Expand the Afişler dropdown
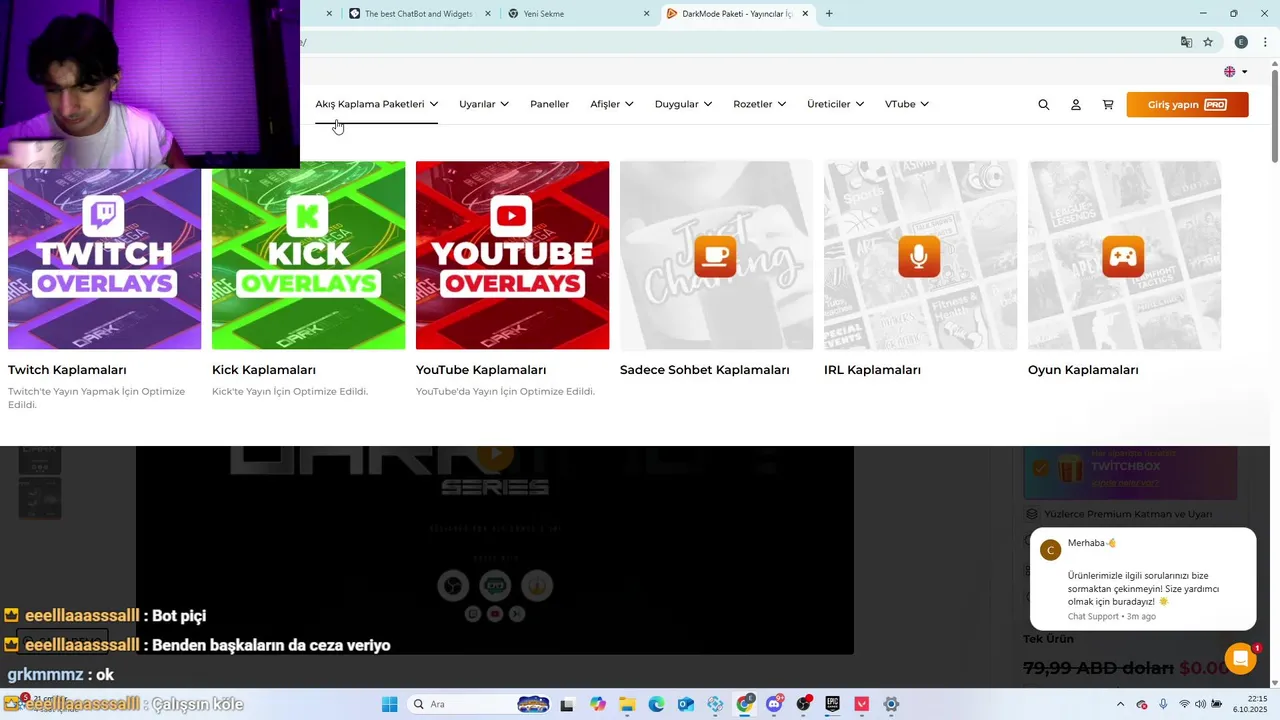The height and width of the screenshot is (720, 1280). pyautogui.click(x=612, y=104)
